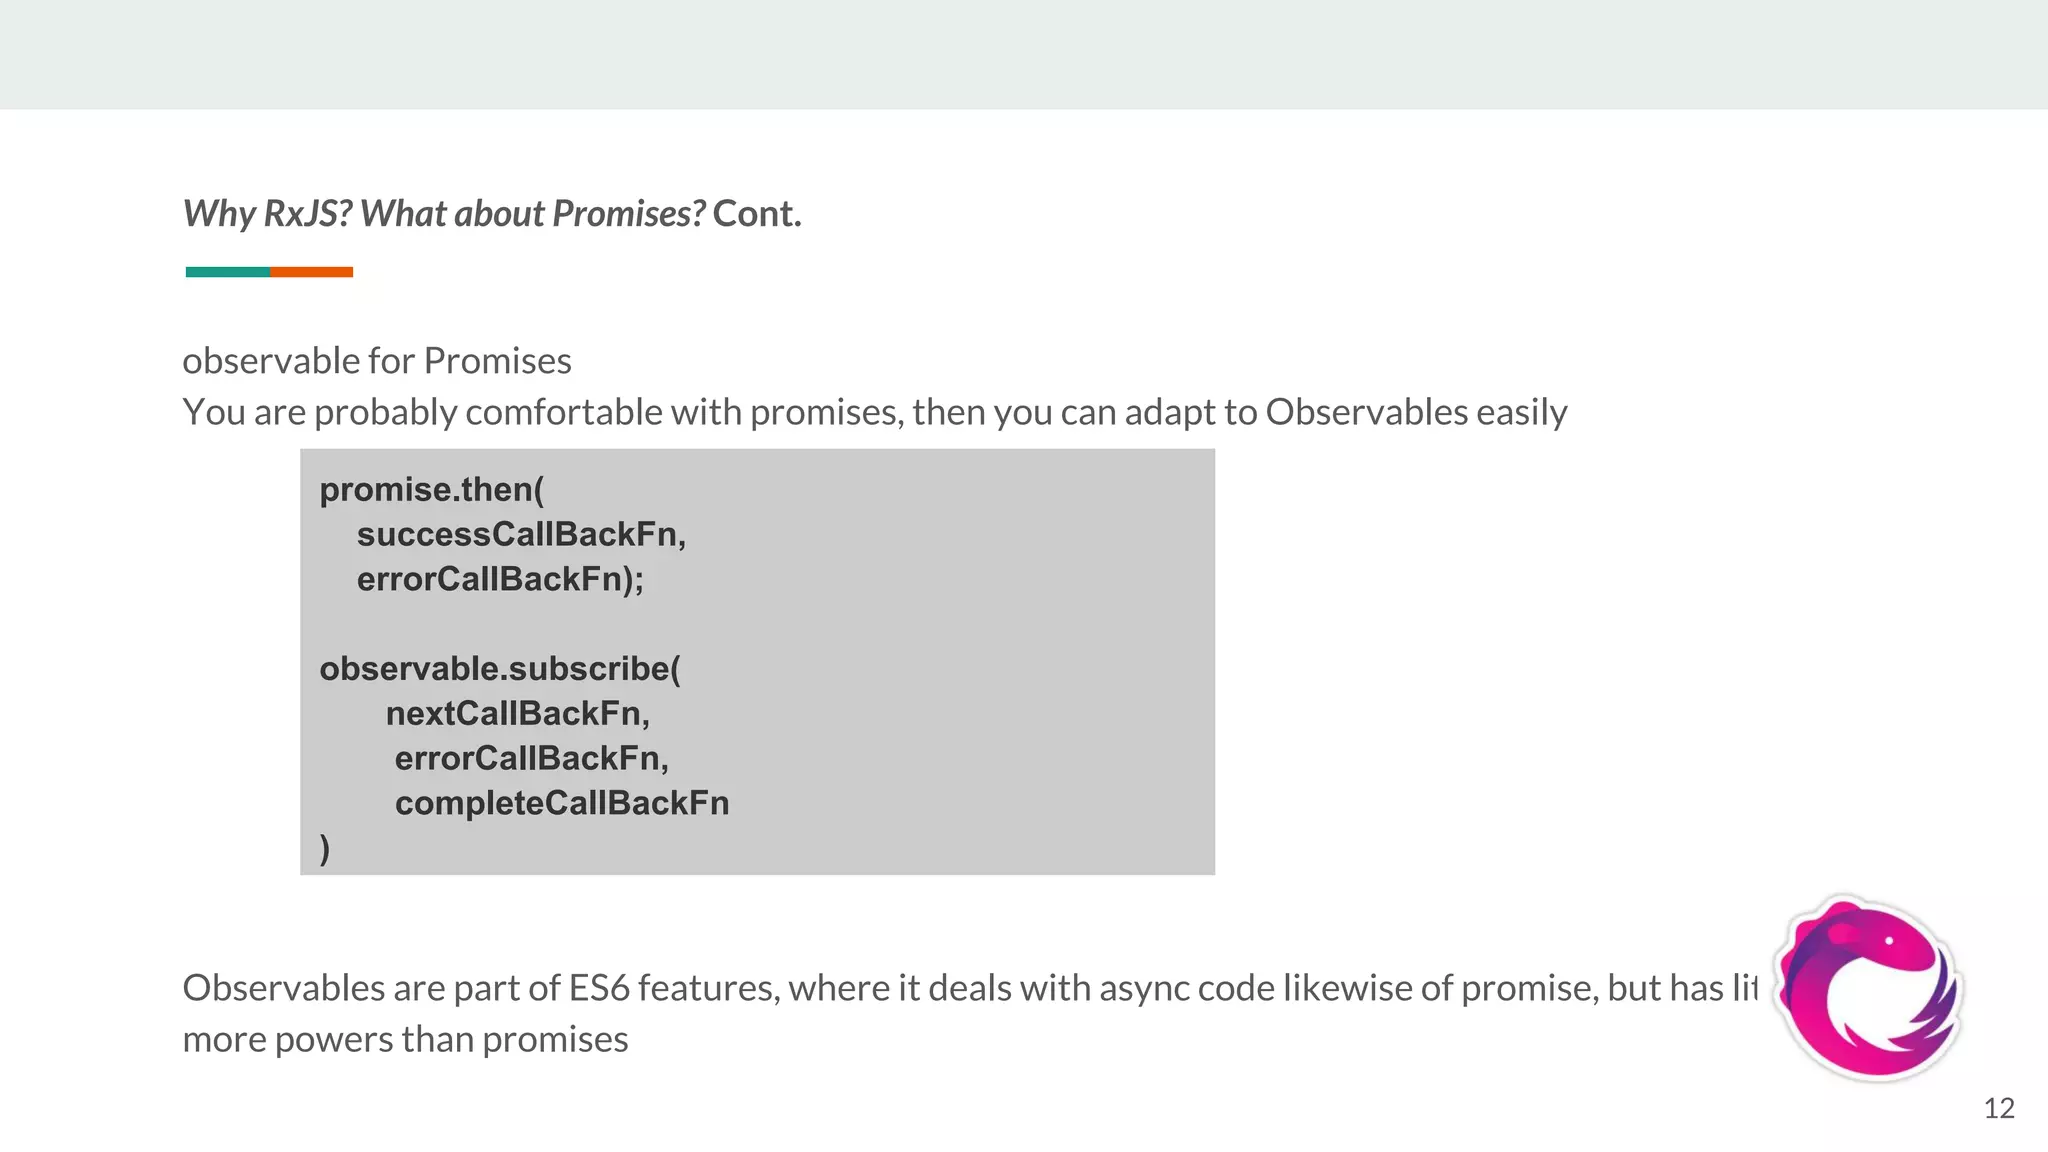
Task: Click the 'observable for Promises' text line
Action: 376,361
